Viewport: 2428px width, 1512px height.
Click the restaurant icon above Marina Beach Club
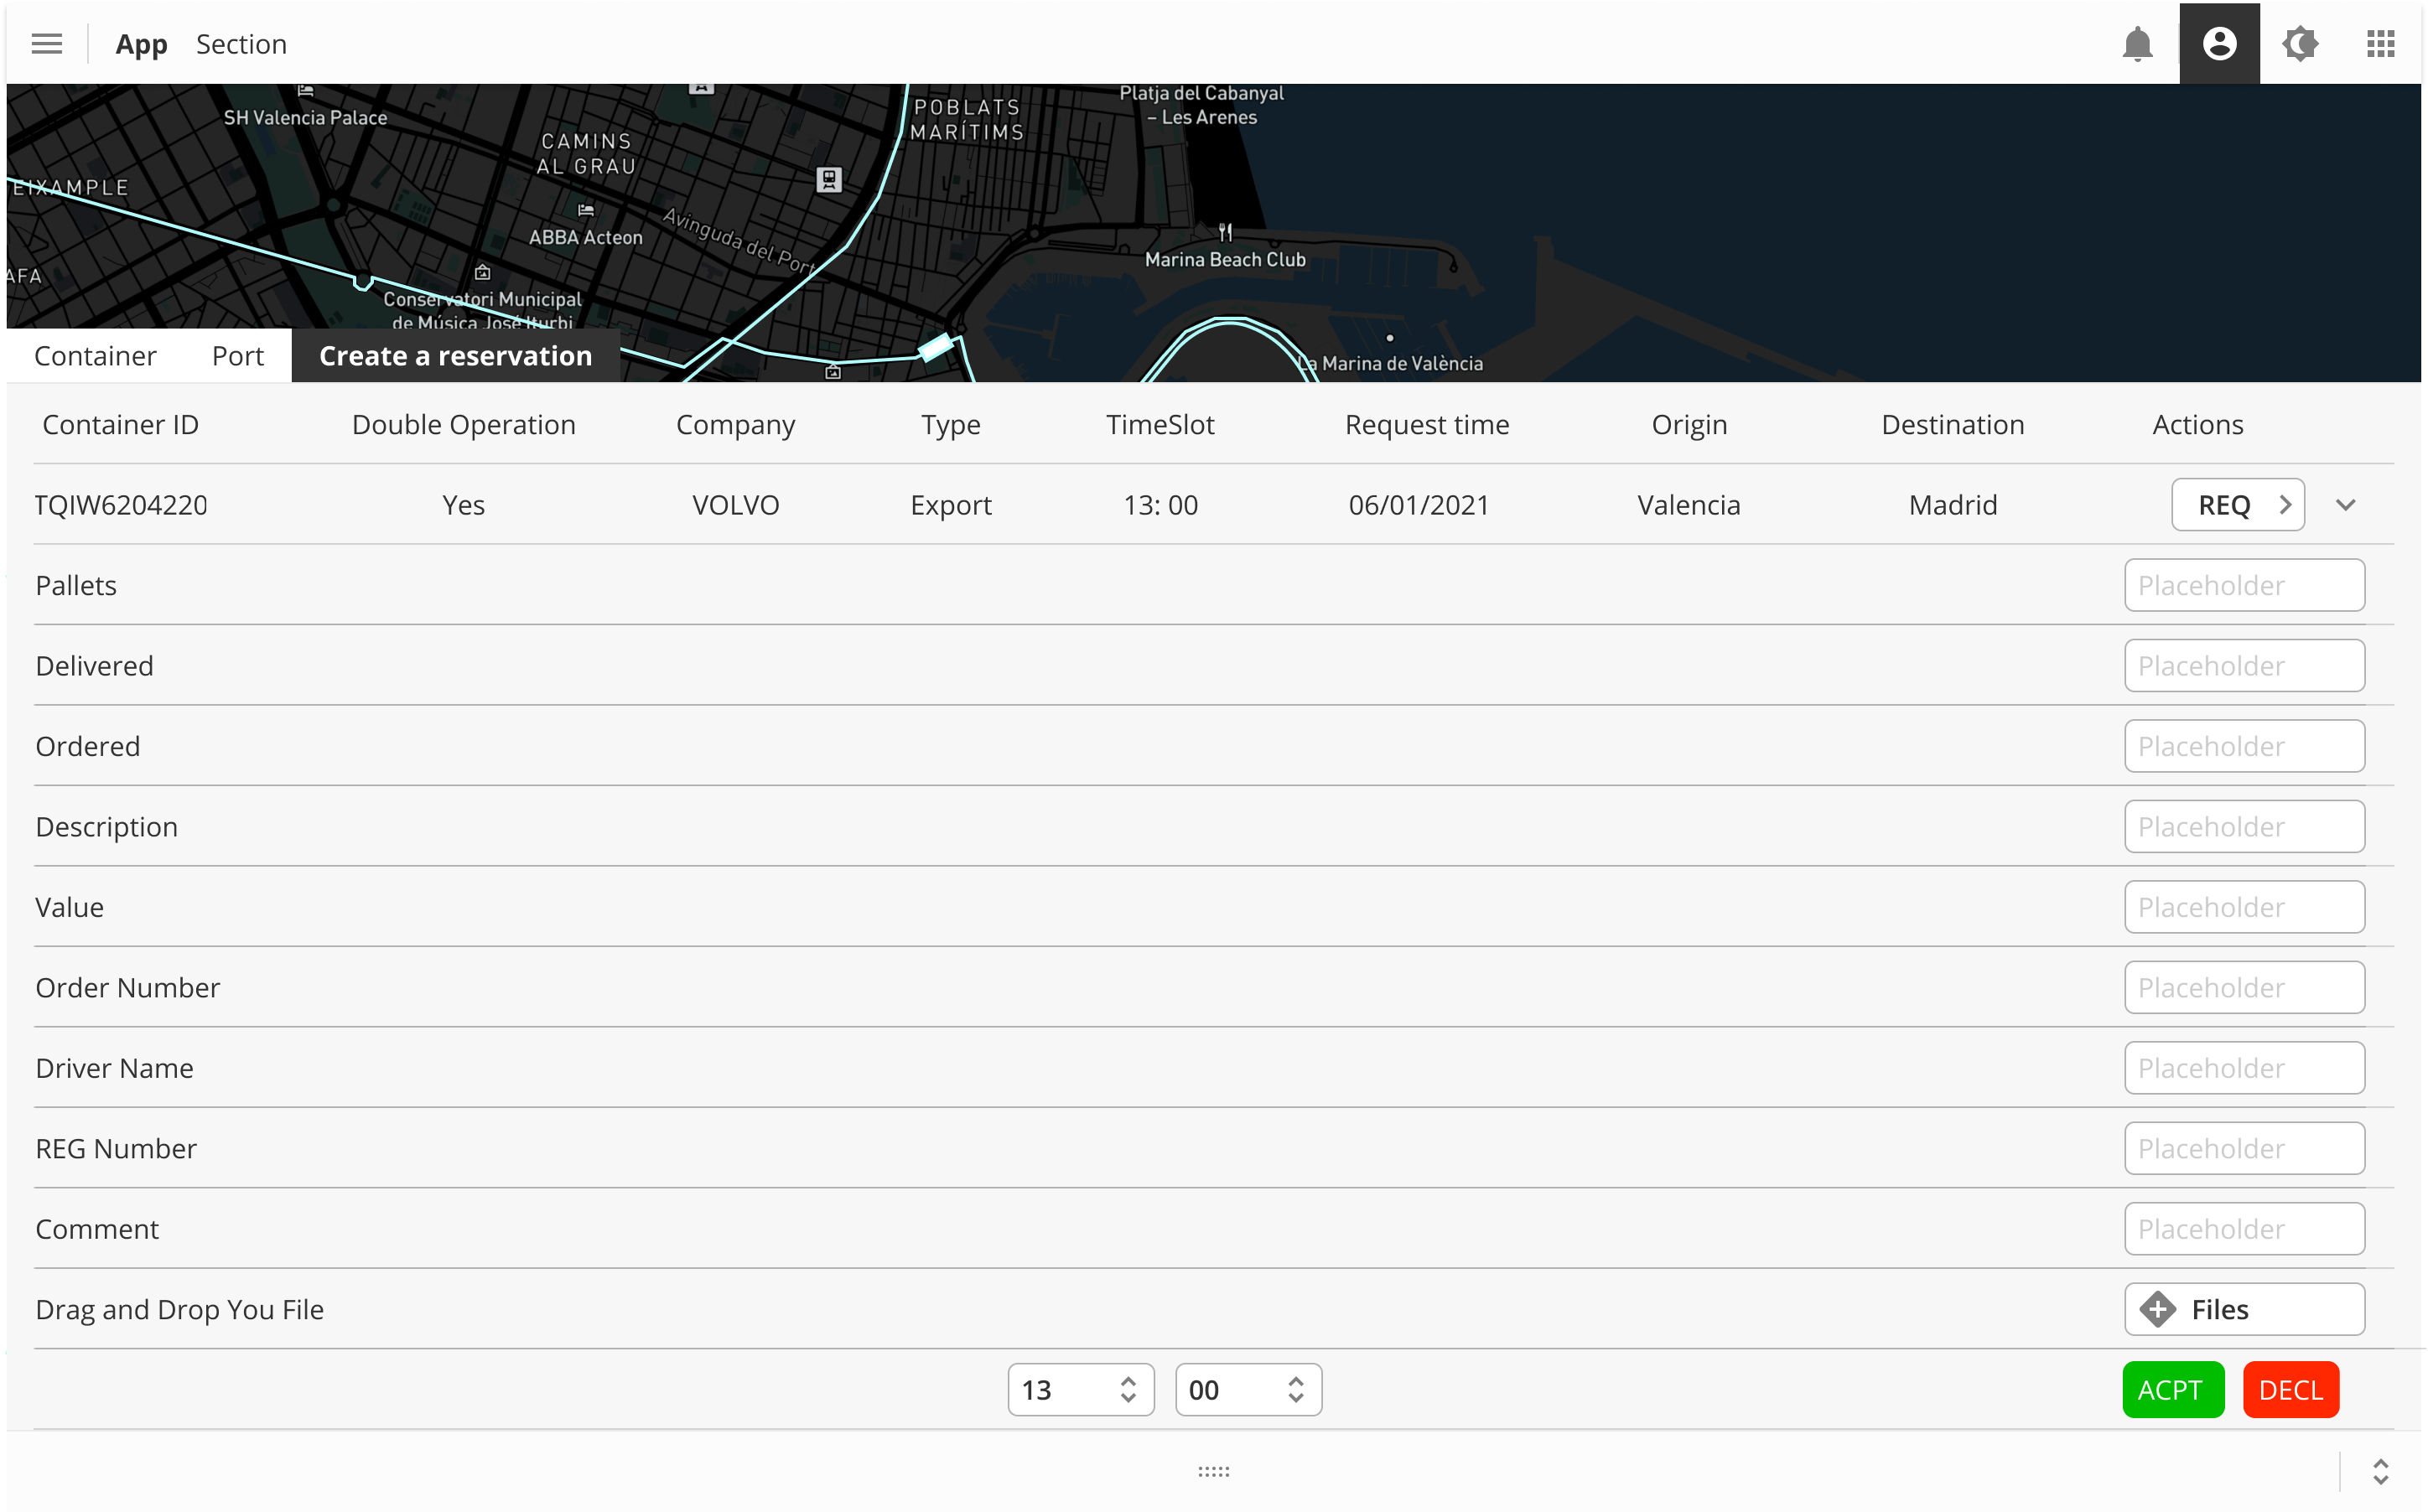(x=1225, y=233)
